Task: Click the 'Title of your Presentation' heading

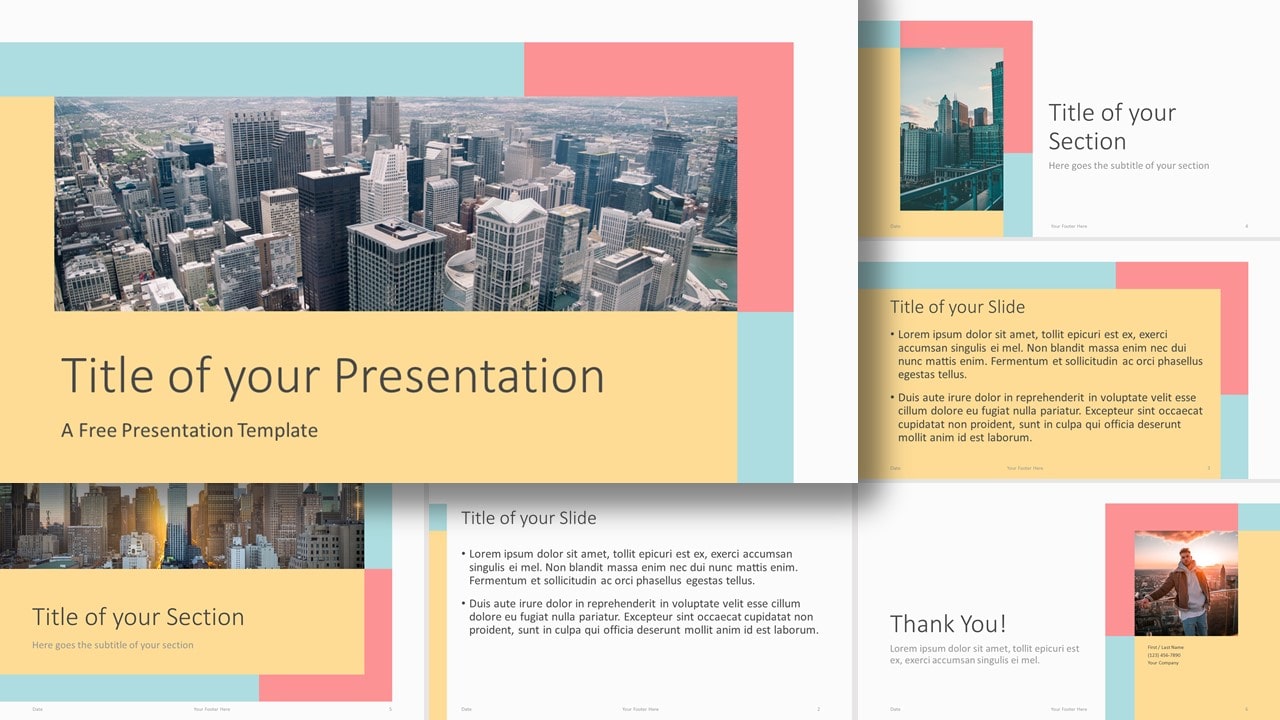Action: pos(333,376)
